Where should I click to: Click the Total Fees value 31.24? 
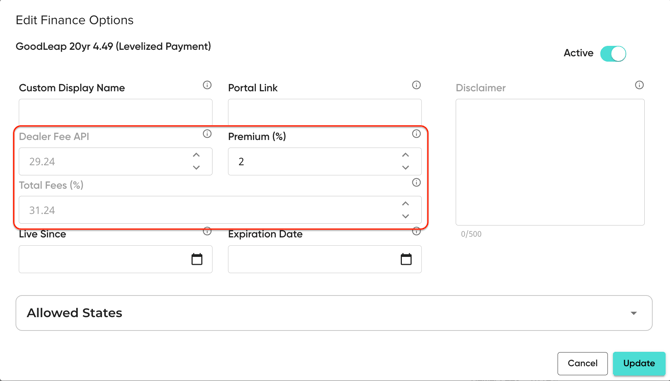point(42,211)
